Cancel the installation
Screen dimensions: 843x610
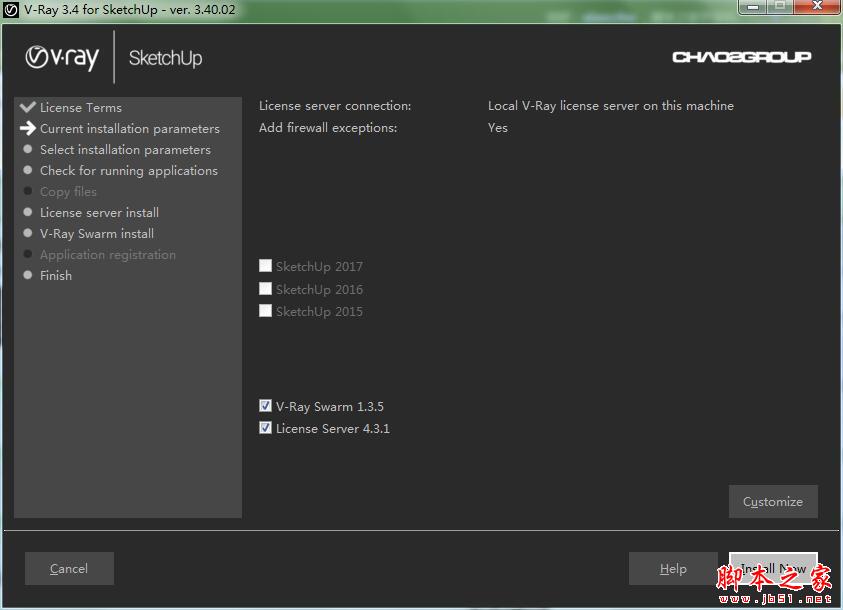tap(69, 569)
